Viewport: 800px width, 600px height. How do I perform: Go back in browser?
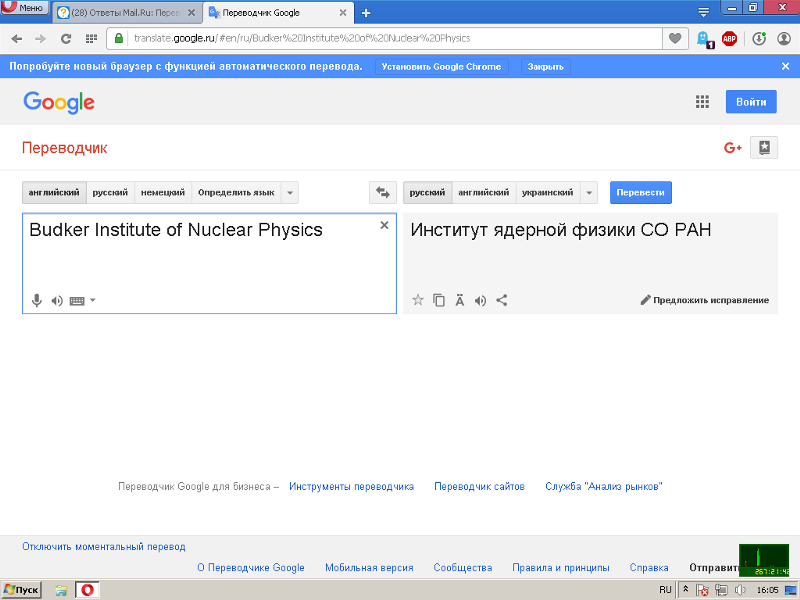coord(17,39)
